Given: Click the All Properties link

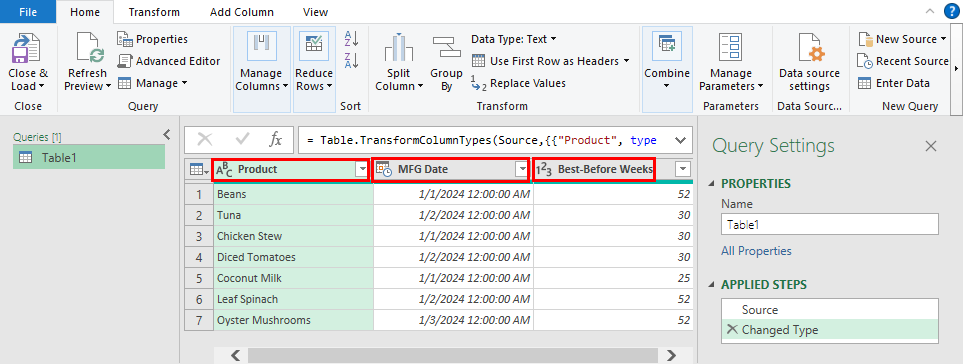Looking at the screenshot, I should 756,251.
